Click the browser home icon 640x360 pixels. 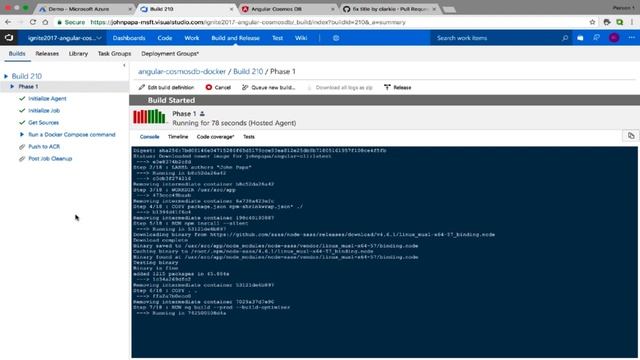(45, 22)
